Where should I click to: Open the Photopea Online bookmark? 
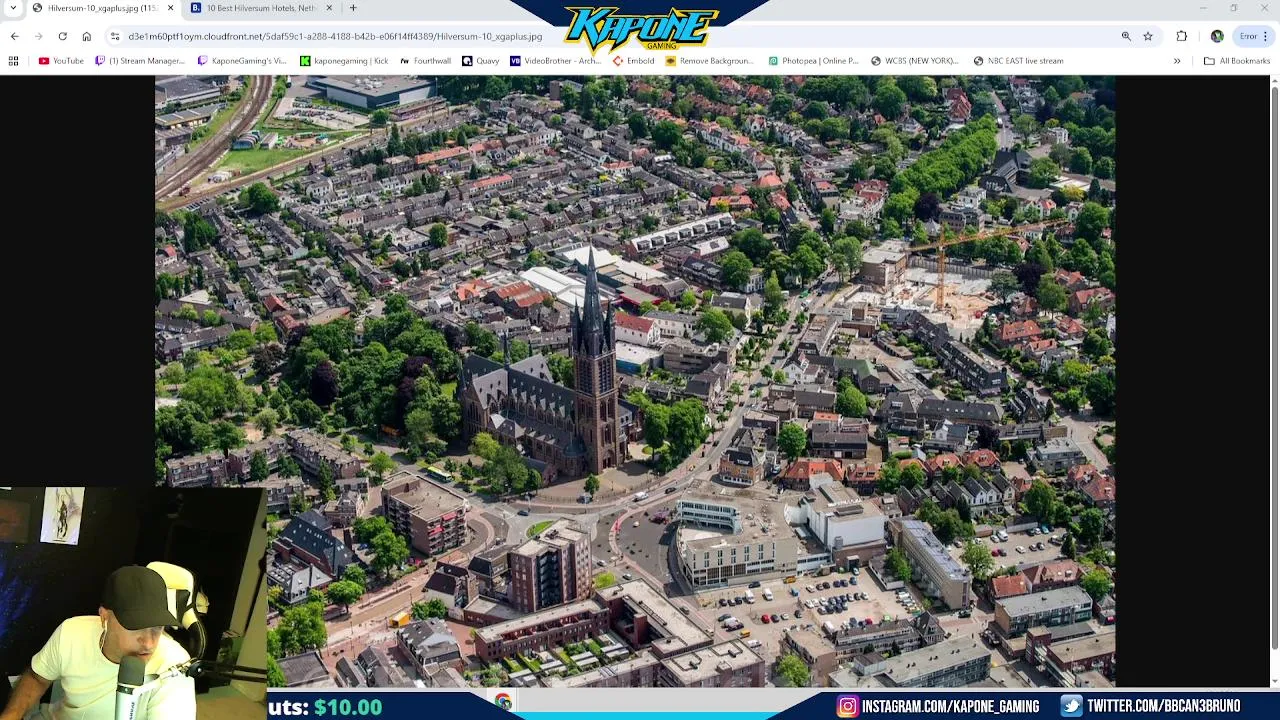pos(813,61)
